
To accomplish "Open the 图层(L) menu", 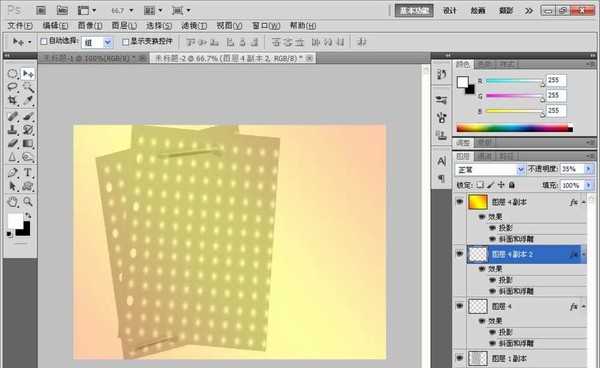I will (x=124, y=26).
